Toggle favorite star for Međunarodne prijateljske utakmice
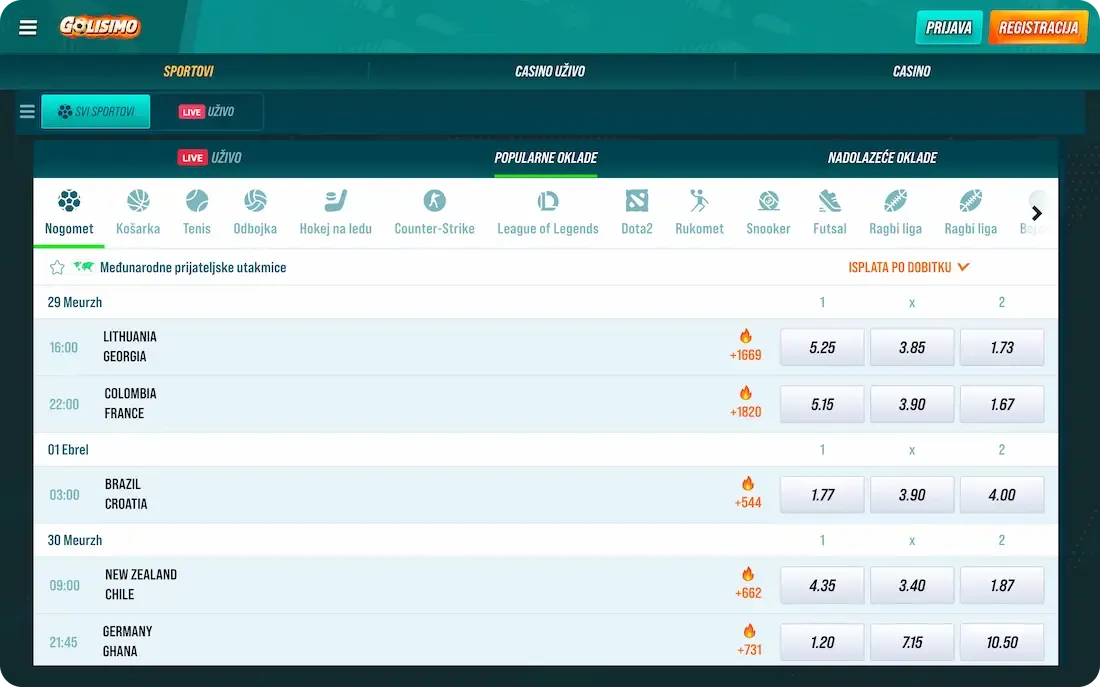This screenshot has width=1100, height=687. pyautogui.click(x=57, y=267)
